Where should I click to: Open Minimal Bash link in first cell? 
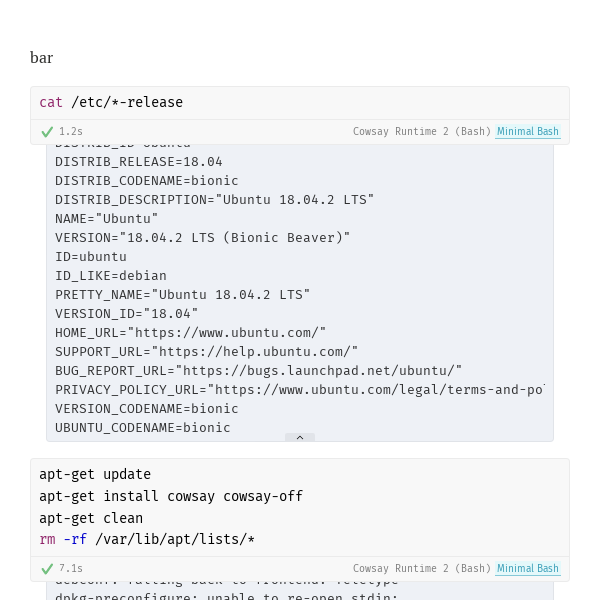[x=528, y=132]
